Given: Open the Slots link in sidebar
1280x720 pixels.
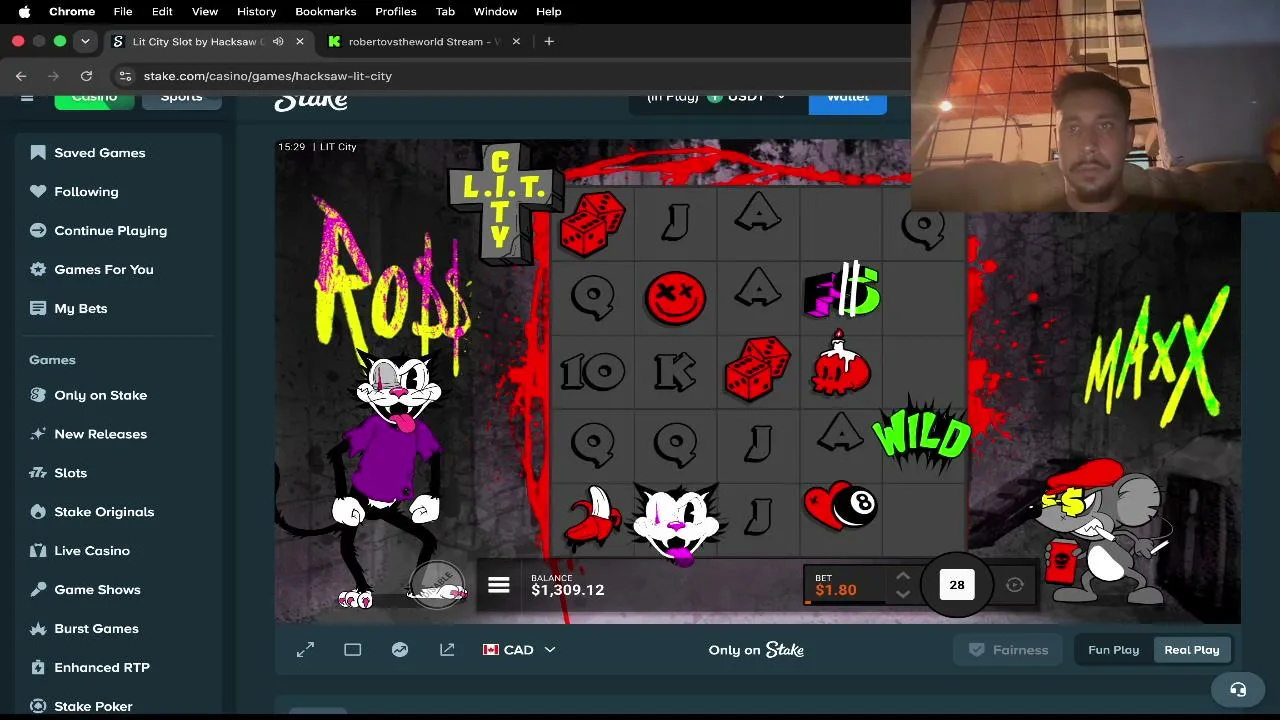Looking at the screenshot, I should click(x=71, y=473).
